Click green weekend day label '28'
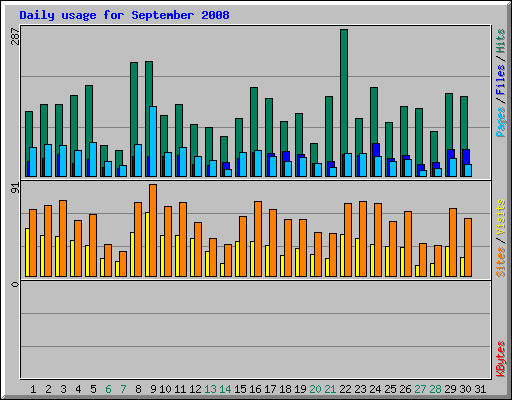This screenshot has width=512, height=400. click(x=435, y=389)
